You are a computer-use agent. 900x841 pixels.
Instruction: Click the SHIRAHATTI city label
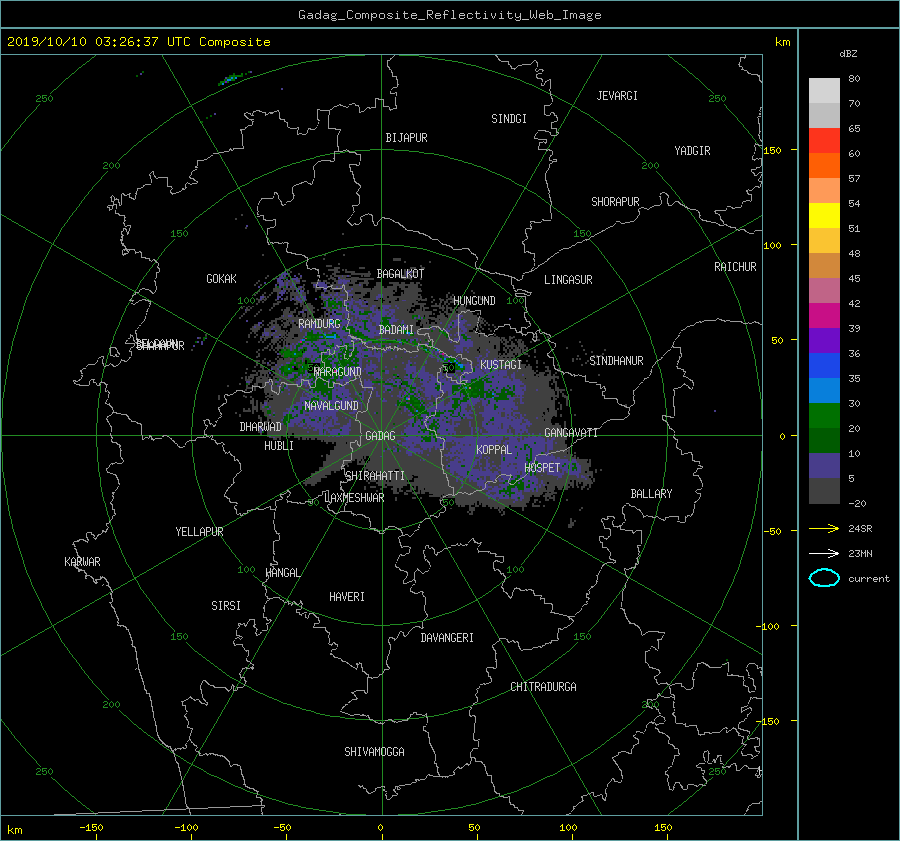(375, 476)
